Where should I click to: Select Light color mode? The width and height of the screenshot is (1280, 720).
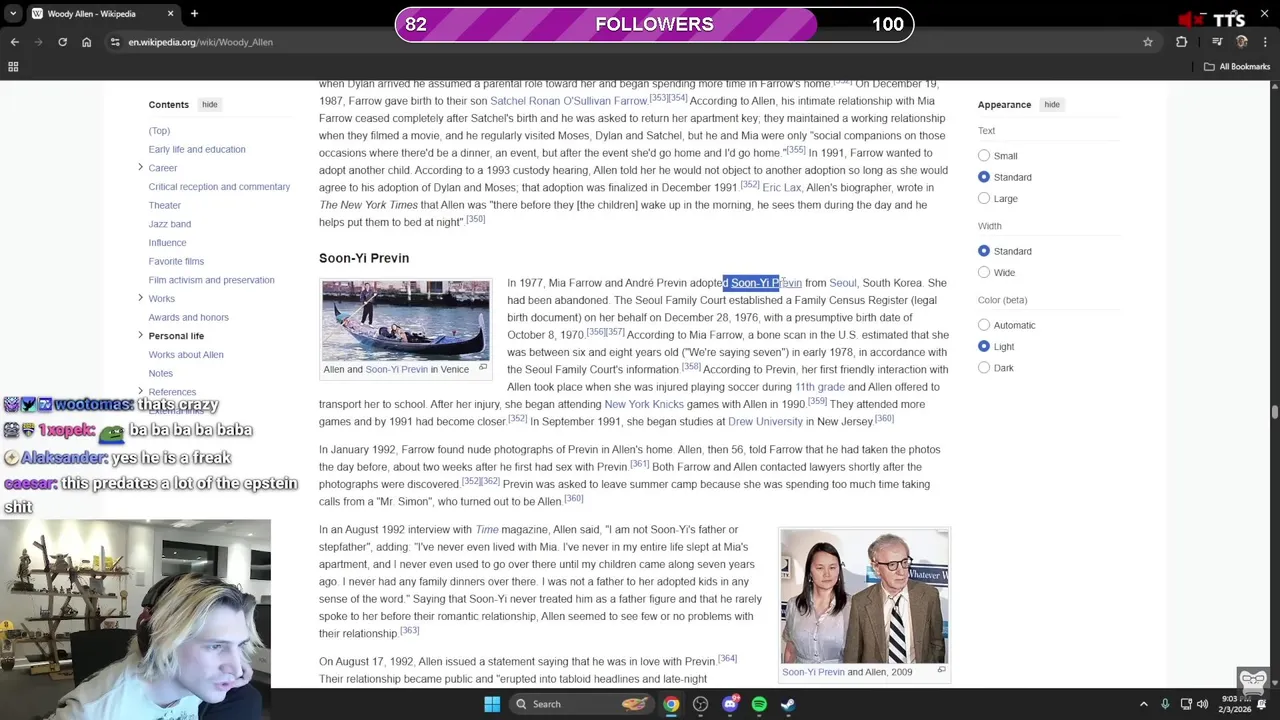pos(984,346)
